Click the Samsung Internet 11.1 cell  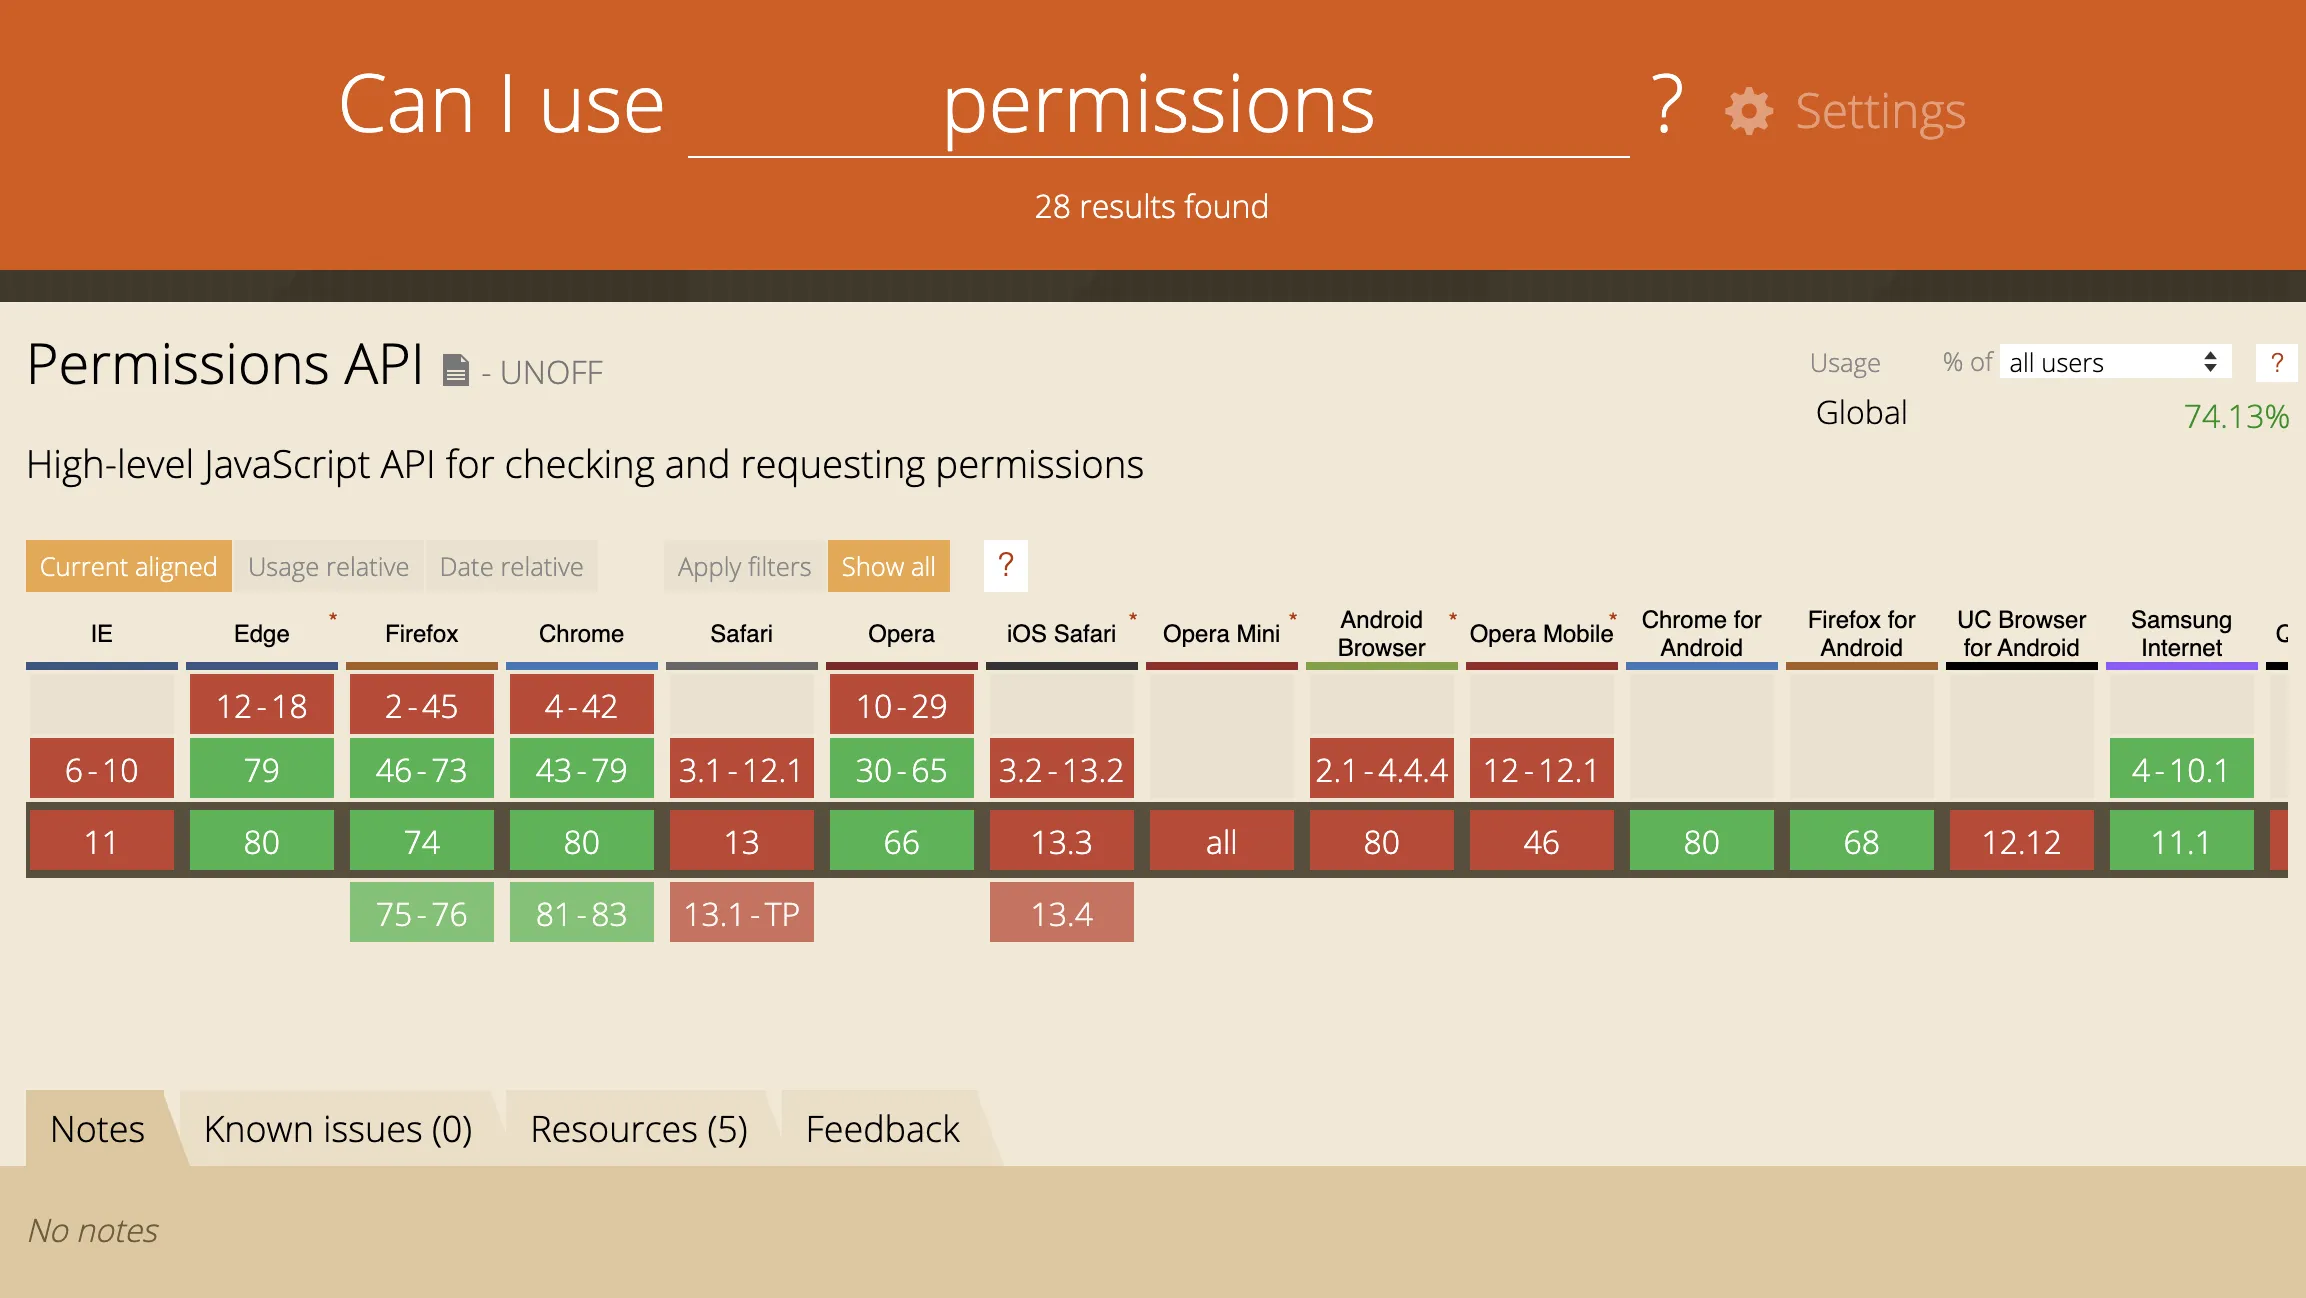2182,841
